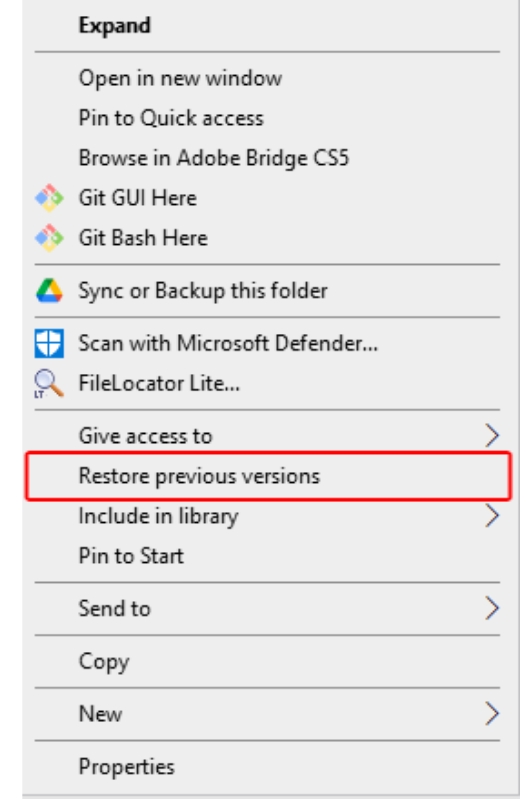This screenshot has height=799, width=526.
Task: Click the Git GUI Here icon
Action: tap(49, 198)
